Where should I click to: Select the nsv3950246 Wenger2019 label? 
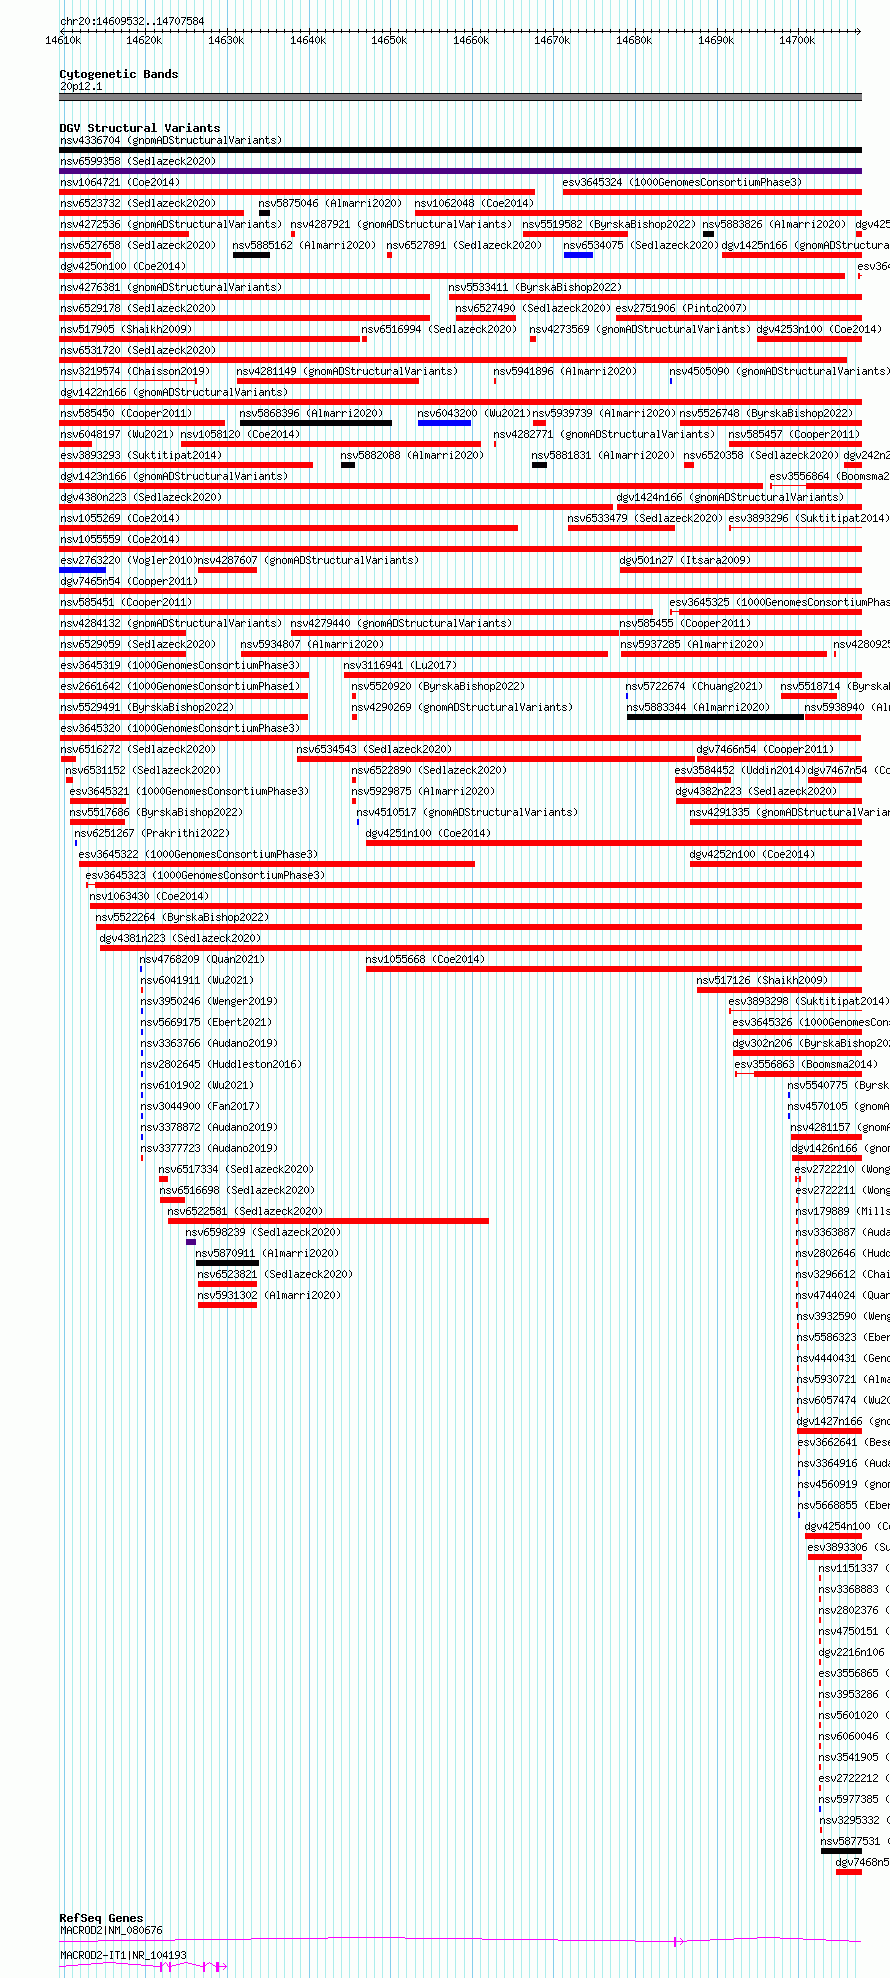pyautogui.click(x=210, y=1001)
